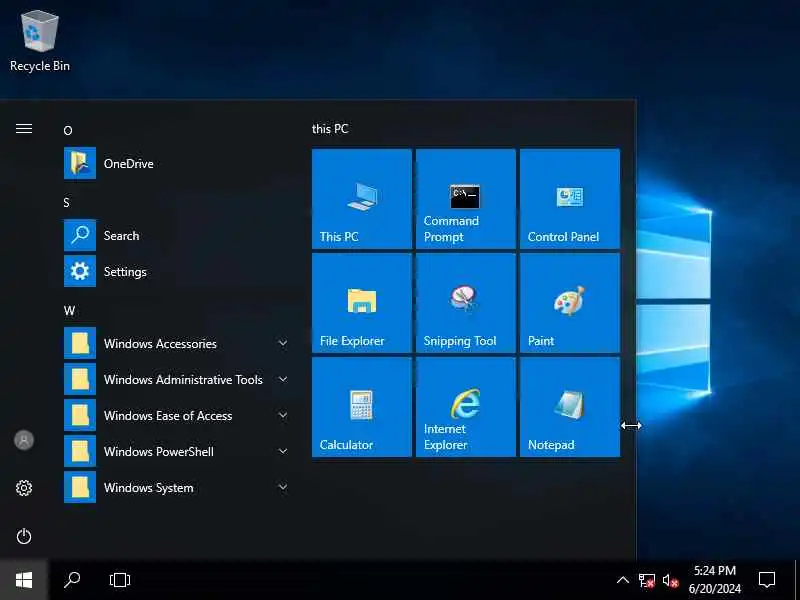Click the Windows PowerShell folder icon

click(x=80, y=452)
